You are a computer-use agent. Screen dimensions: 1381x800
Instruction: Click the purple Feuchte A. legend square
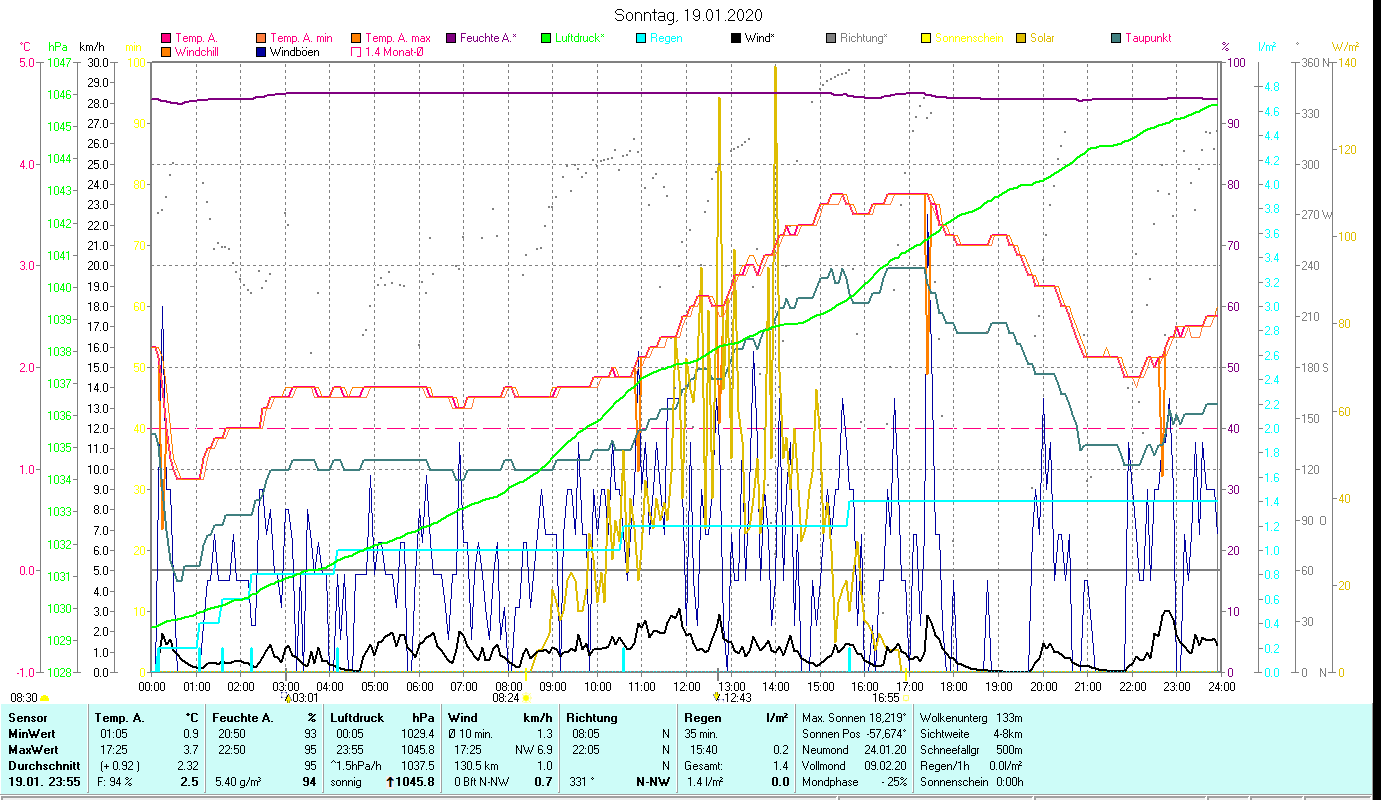(451, 39)
